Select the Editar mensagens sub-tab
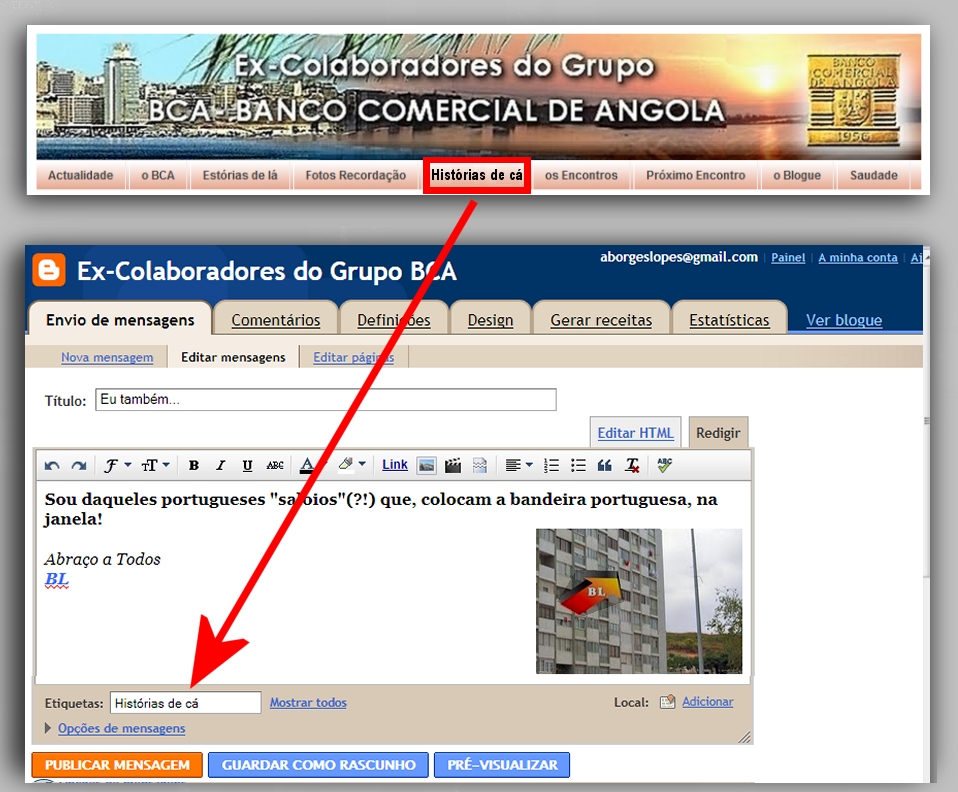The width and height of the screenshot is (958, 792). (x=233, y=358)
